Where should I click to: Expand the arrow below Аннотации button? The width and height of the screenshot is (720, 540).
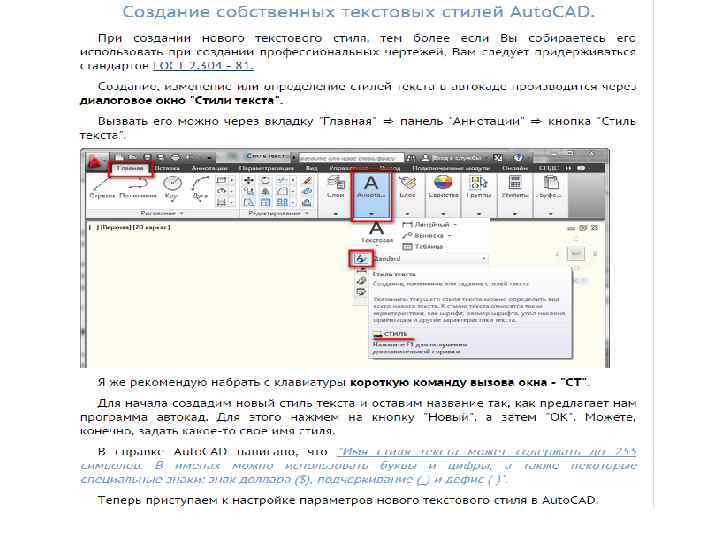tap(371, 214)
